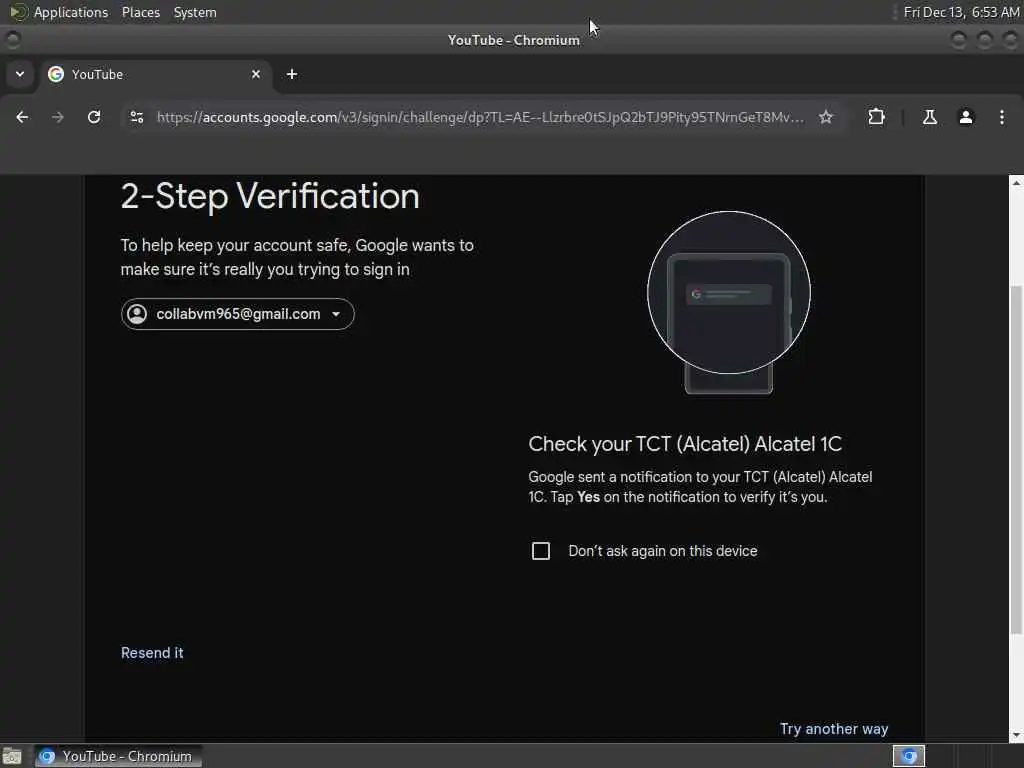Click the clock showing Fri Dec 13
Image resolution: width=1024 pixels, height=768 pixels.
point(961,12)
